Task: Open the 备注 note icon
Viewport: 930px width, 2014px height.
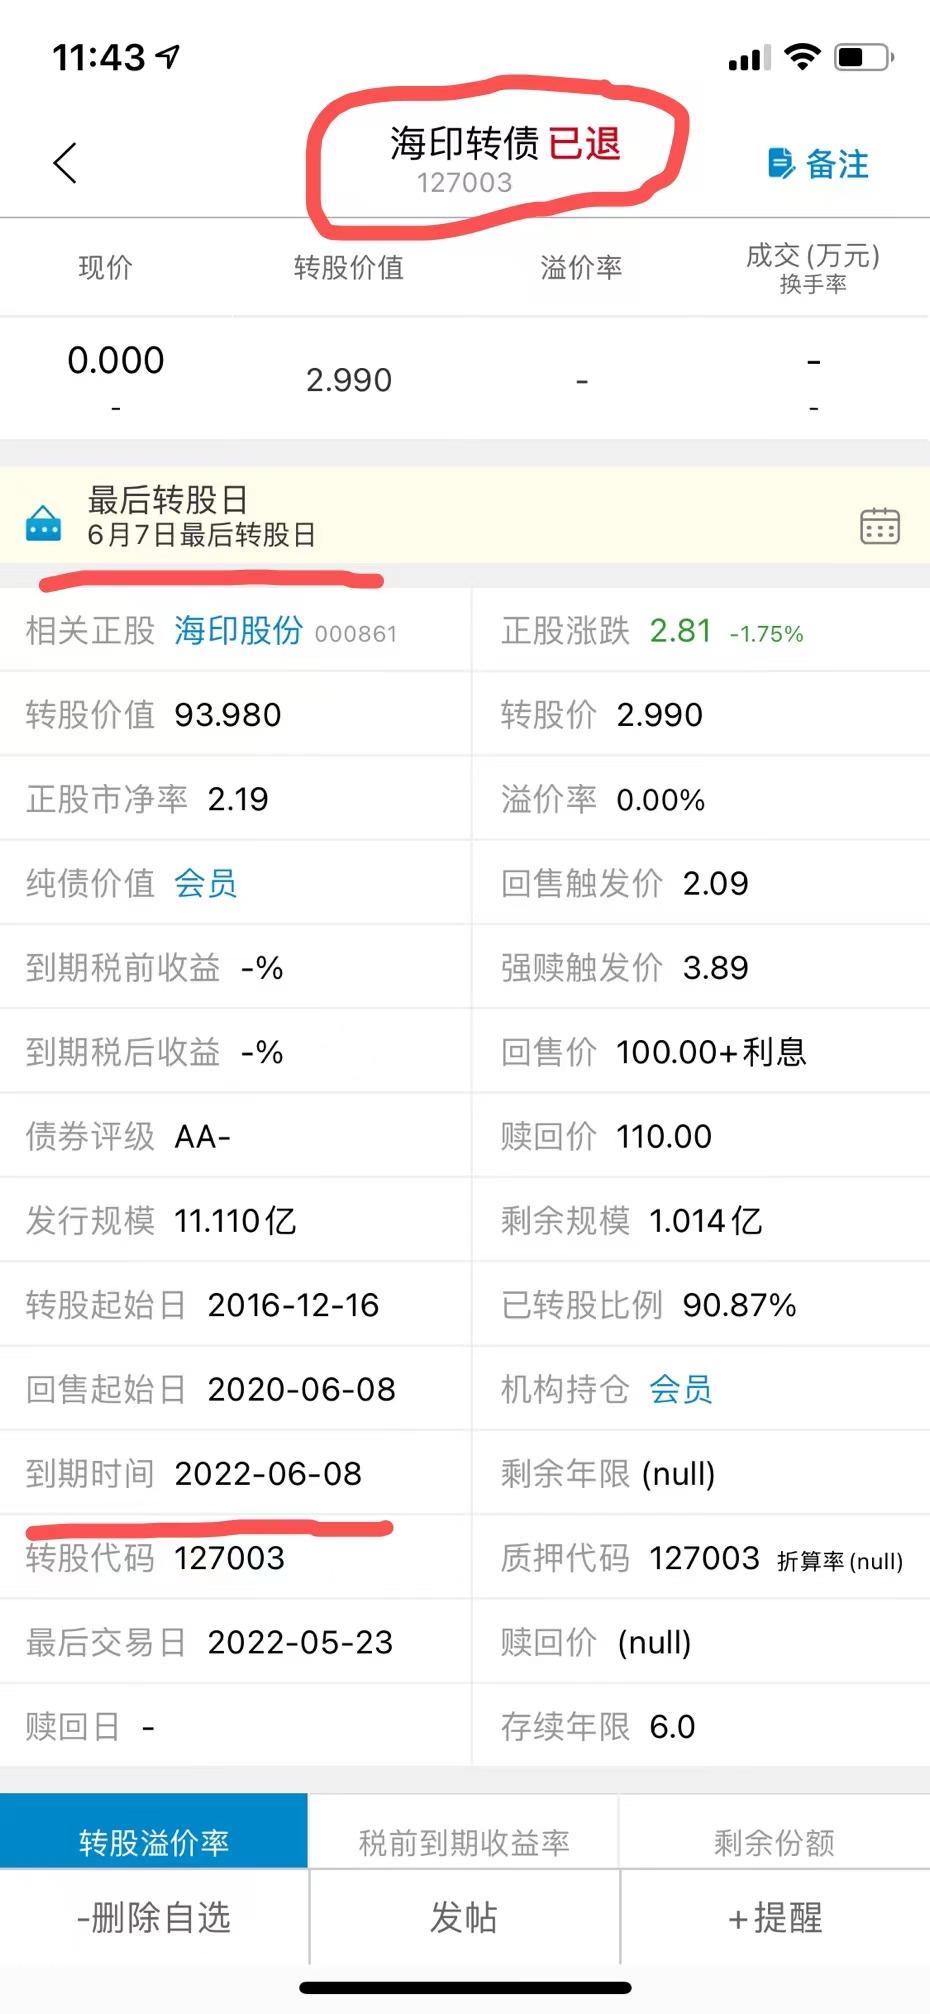Action: [781, 163]
